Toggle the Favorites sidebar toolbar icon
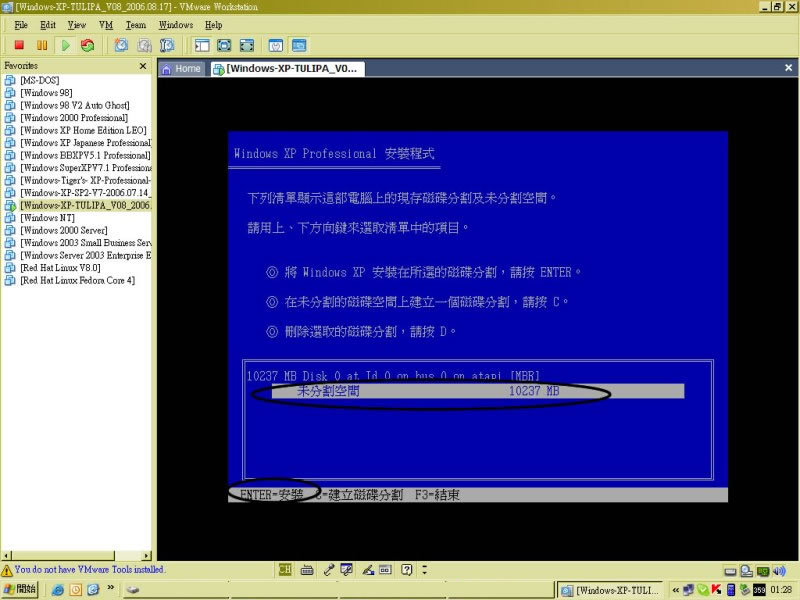Viewport: 800px width, 600px height. point(202,45)
